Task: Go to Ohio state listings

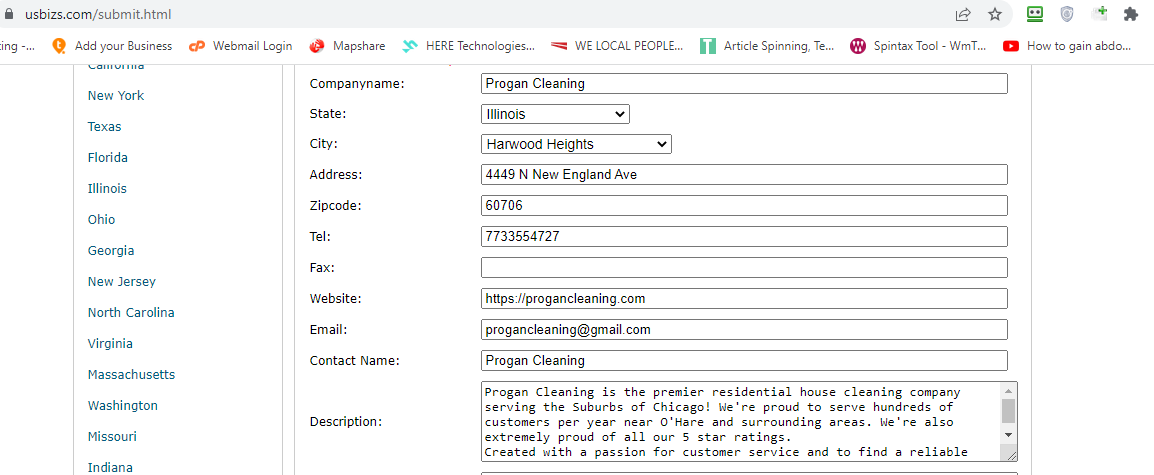Action: (x=102, y=219)
